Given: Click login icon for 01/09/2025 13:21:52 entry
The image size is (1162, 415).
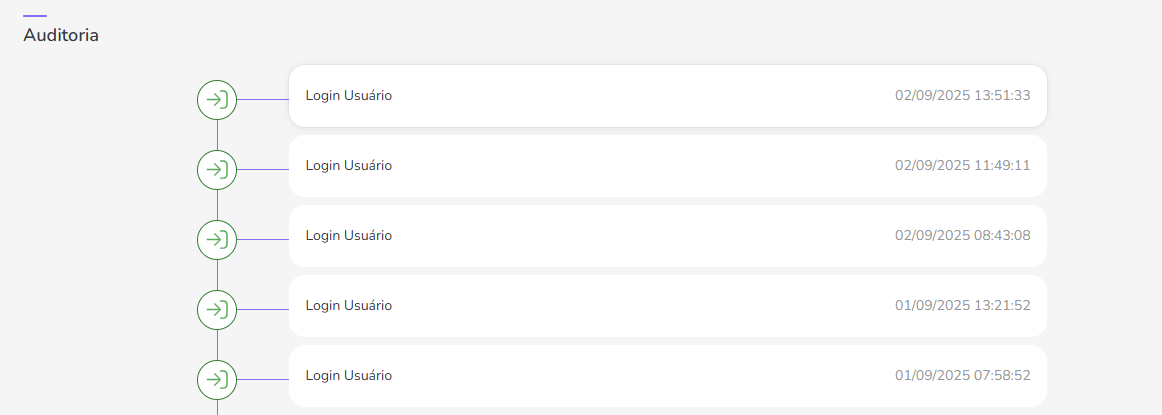Looking at the screenshot, I should pyautogui.click(x=217, y=310).
